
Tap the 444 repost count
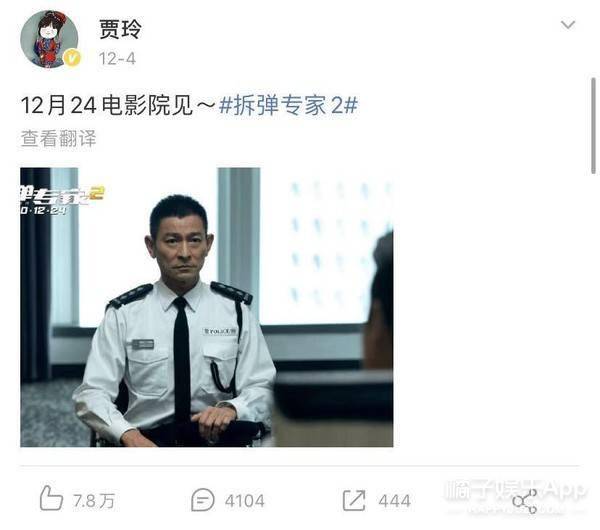tap(395, 501)
